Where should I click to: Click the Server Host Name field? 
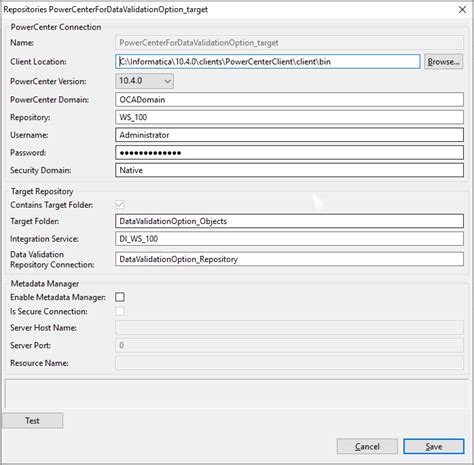pyautogui.click(x=289, y=328)
